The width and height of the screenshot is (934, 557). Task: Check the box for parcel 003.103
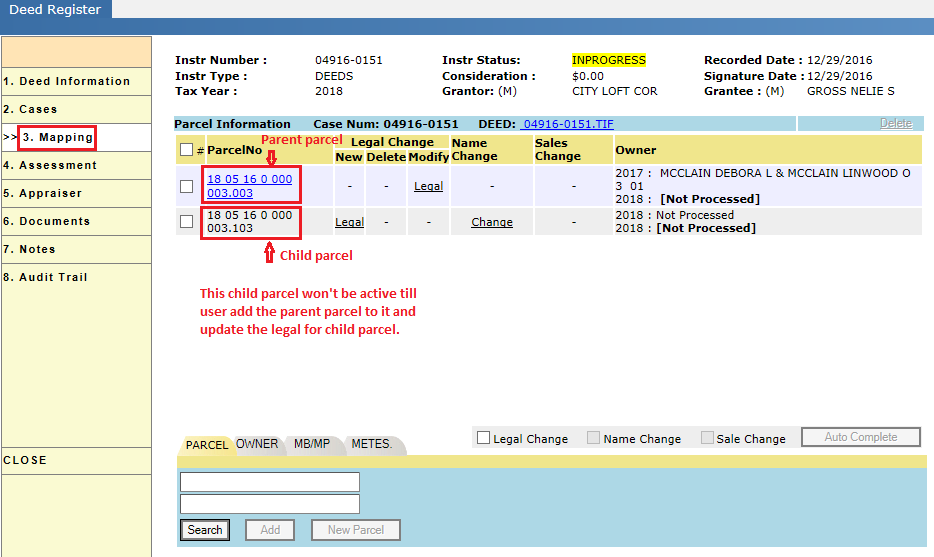(186, 222)
